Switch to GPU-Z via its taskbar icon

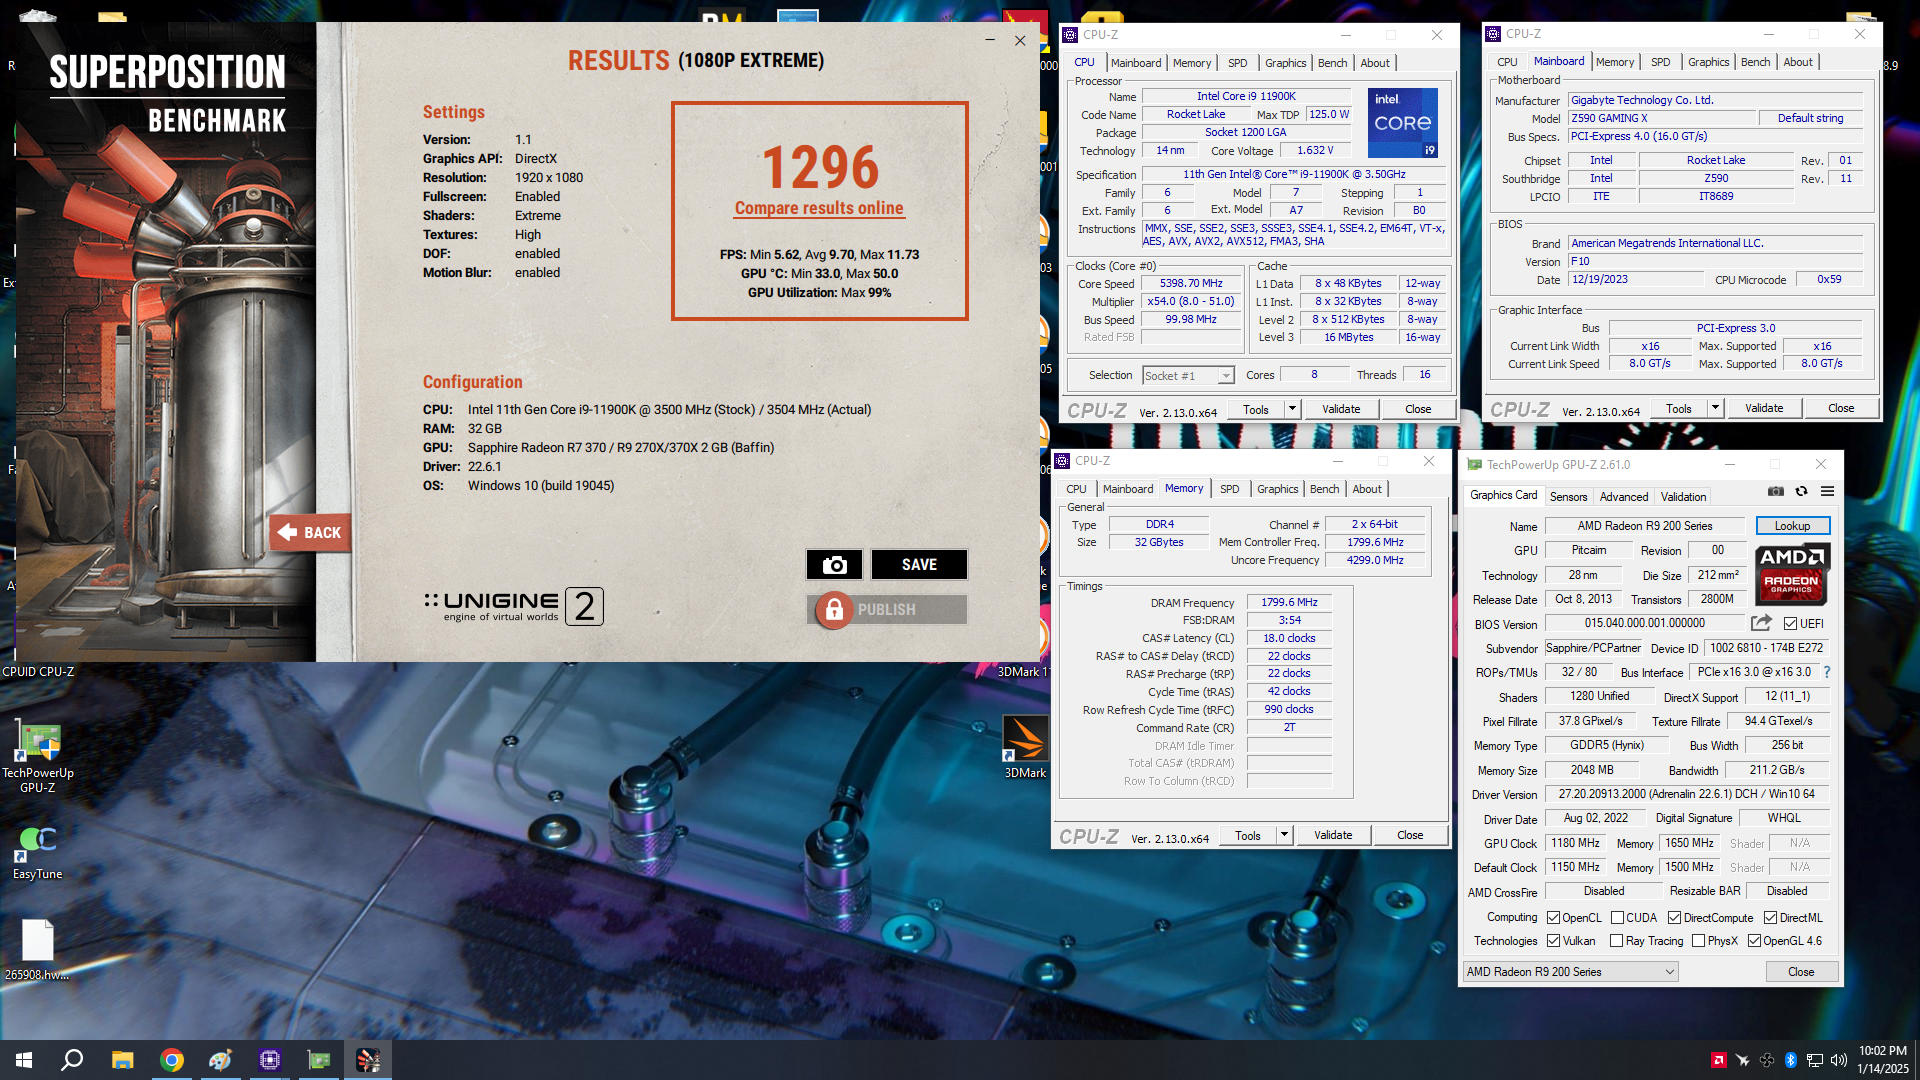[319, 1060]
